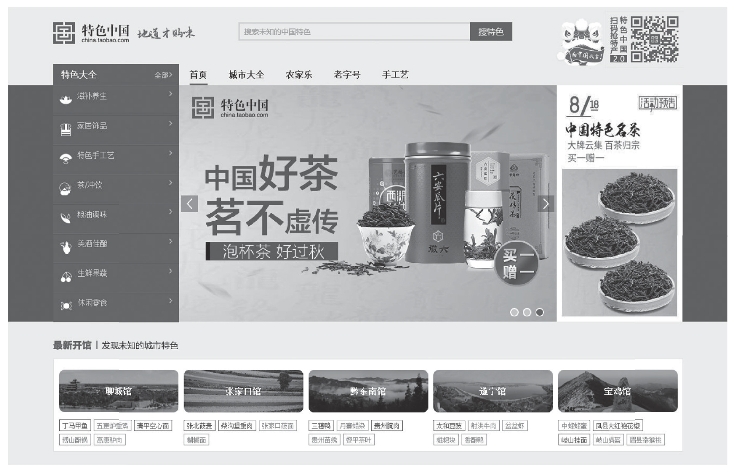Click the furniture icon beside 家居饰品
This screenshot has height=472, width=736.
[x=66, y=129]
